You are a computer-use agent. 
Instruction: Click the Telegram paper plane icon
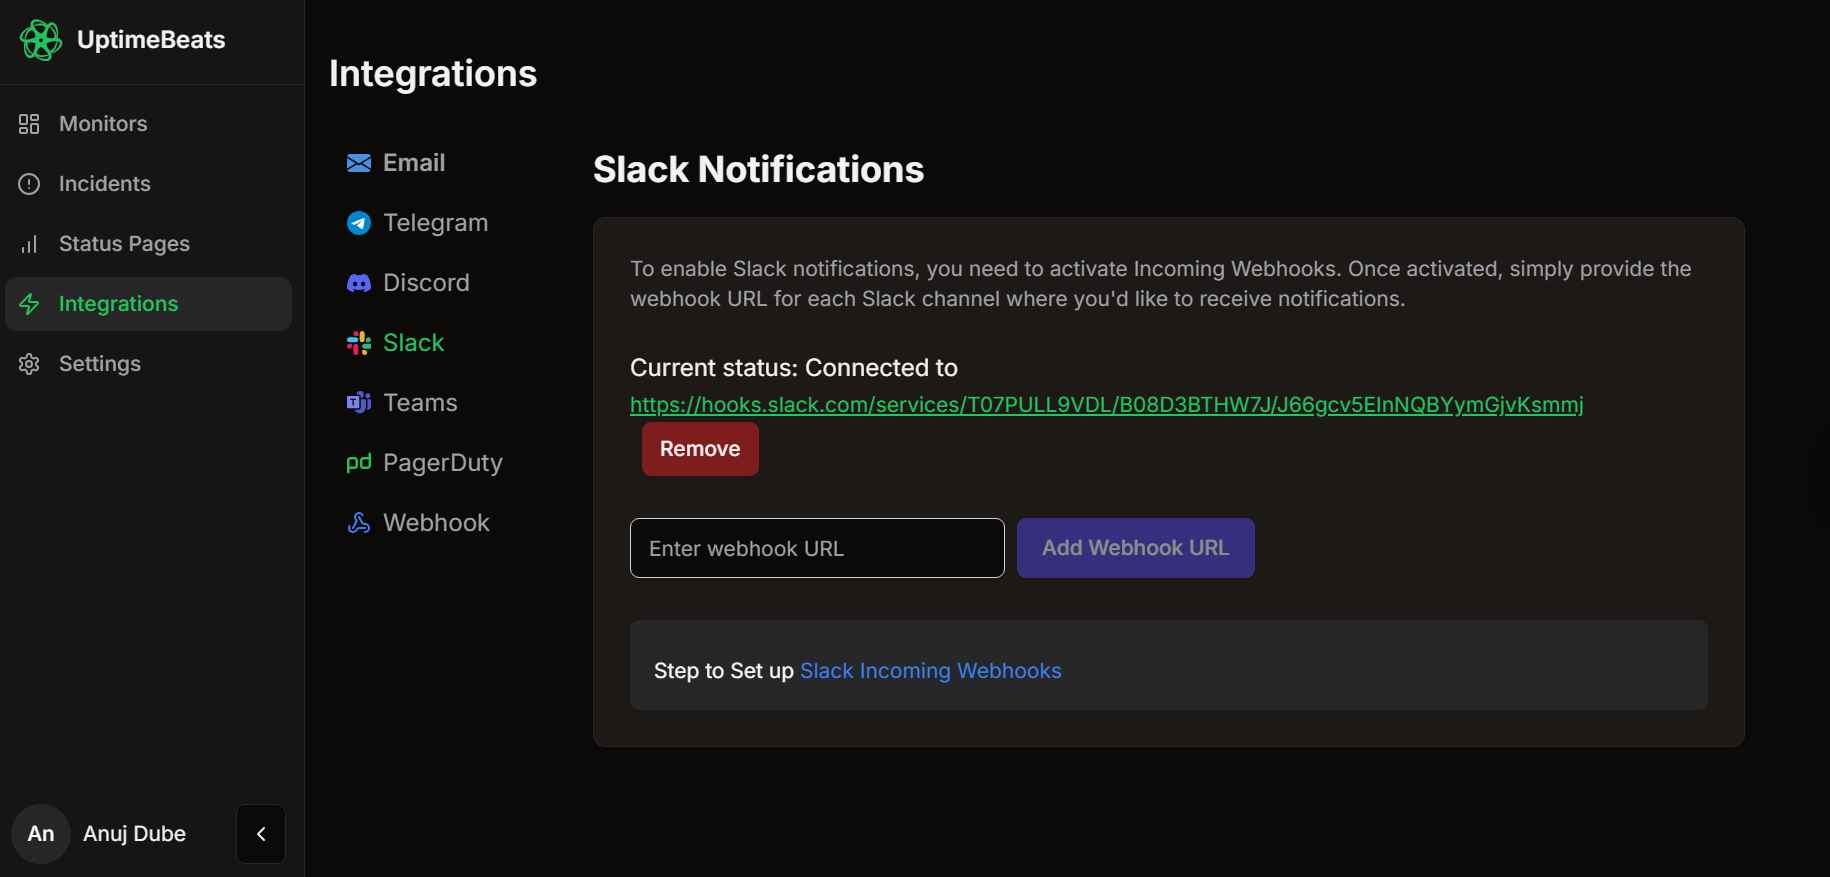point(359,223)
